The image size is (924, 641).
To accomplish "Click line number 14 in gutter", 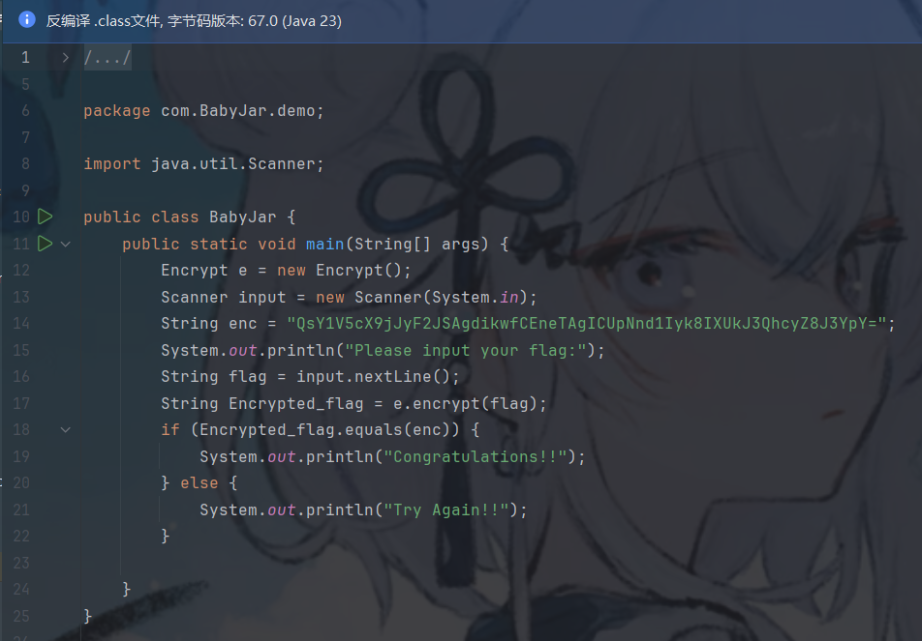I will [x=21, y=323].
